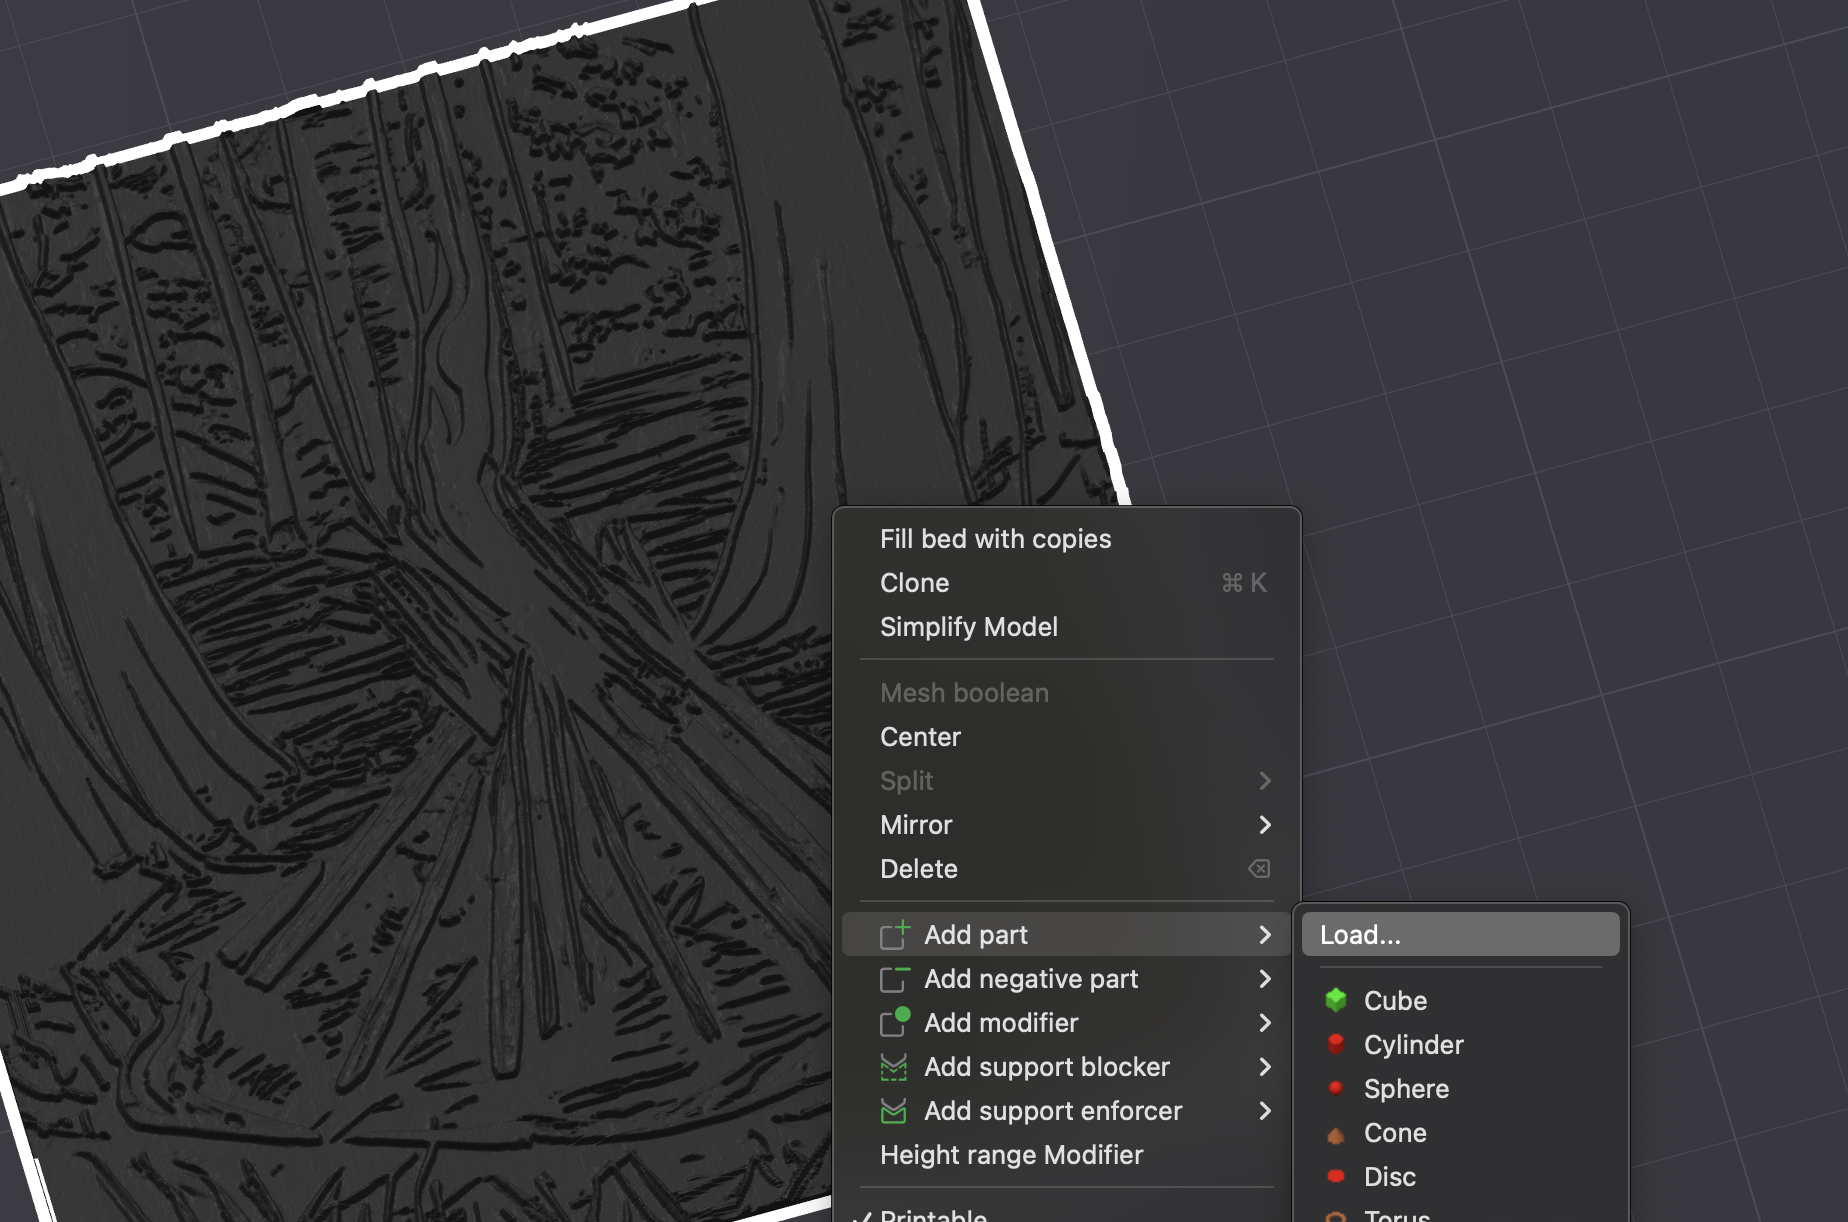Expand the Add support blocker chevron
This screenshot has width=1848, height=1222.
click(1265, 1067)
